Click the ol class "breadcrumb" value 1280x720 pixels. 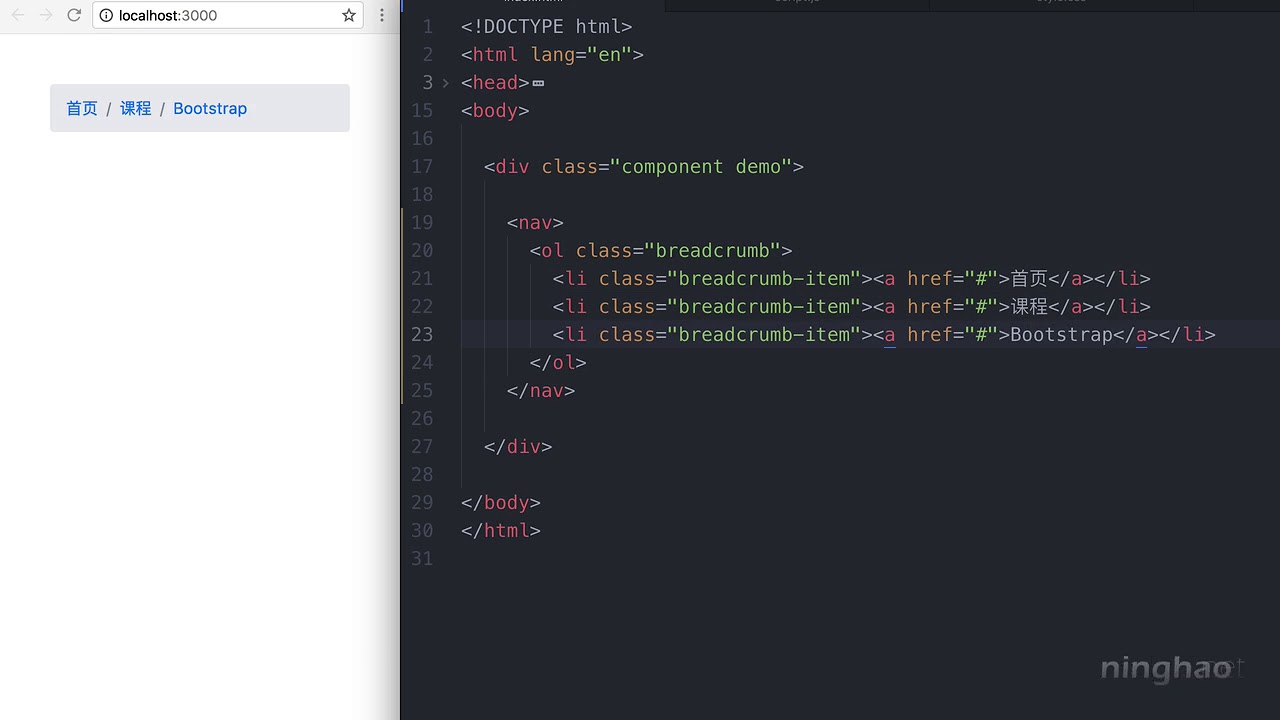(713, 250)
